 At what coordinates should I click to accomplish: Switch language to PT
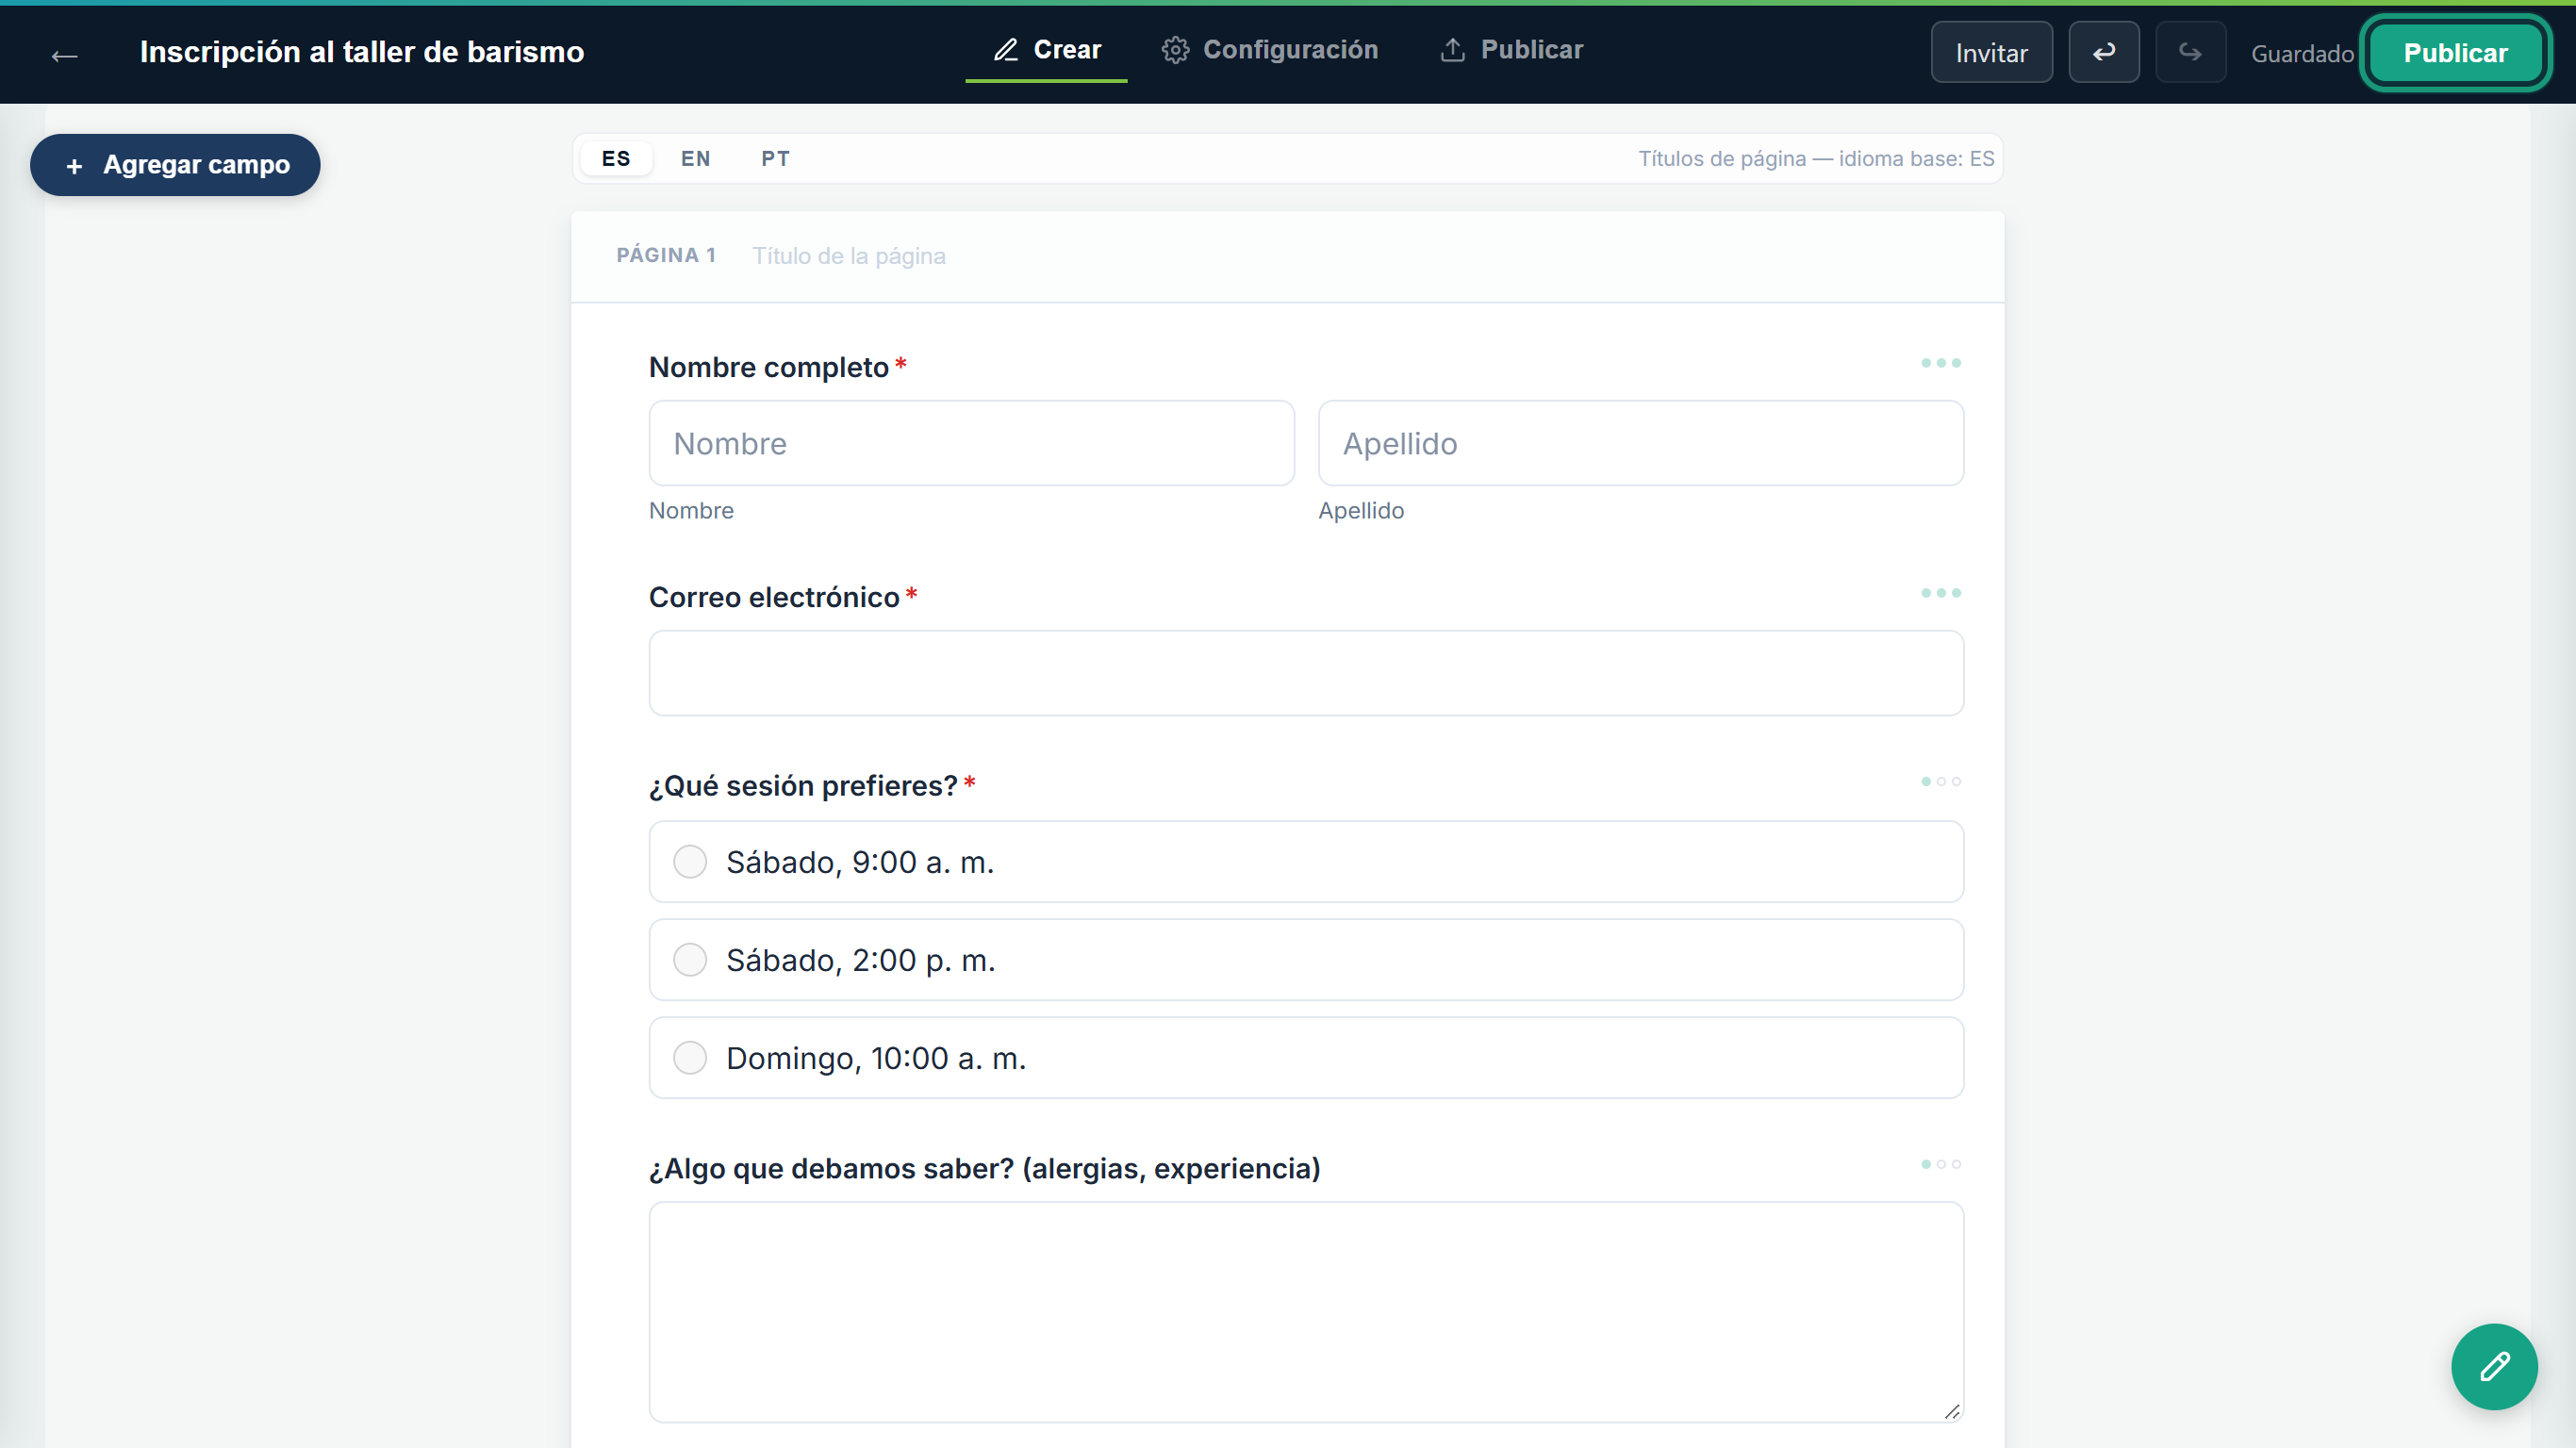(x=775, y=158)
